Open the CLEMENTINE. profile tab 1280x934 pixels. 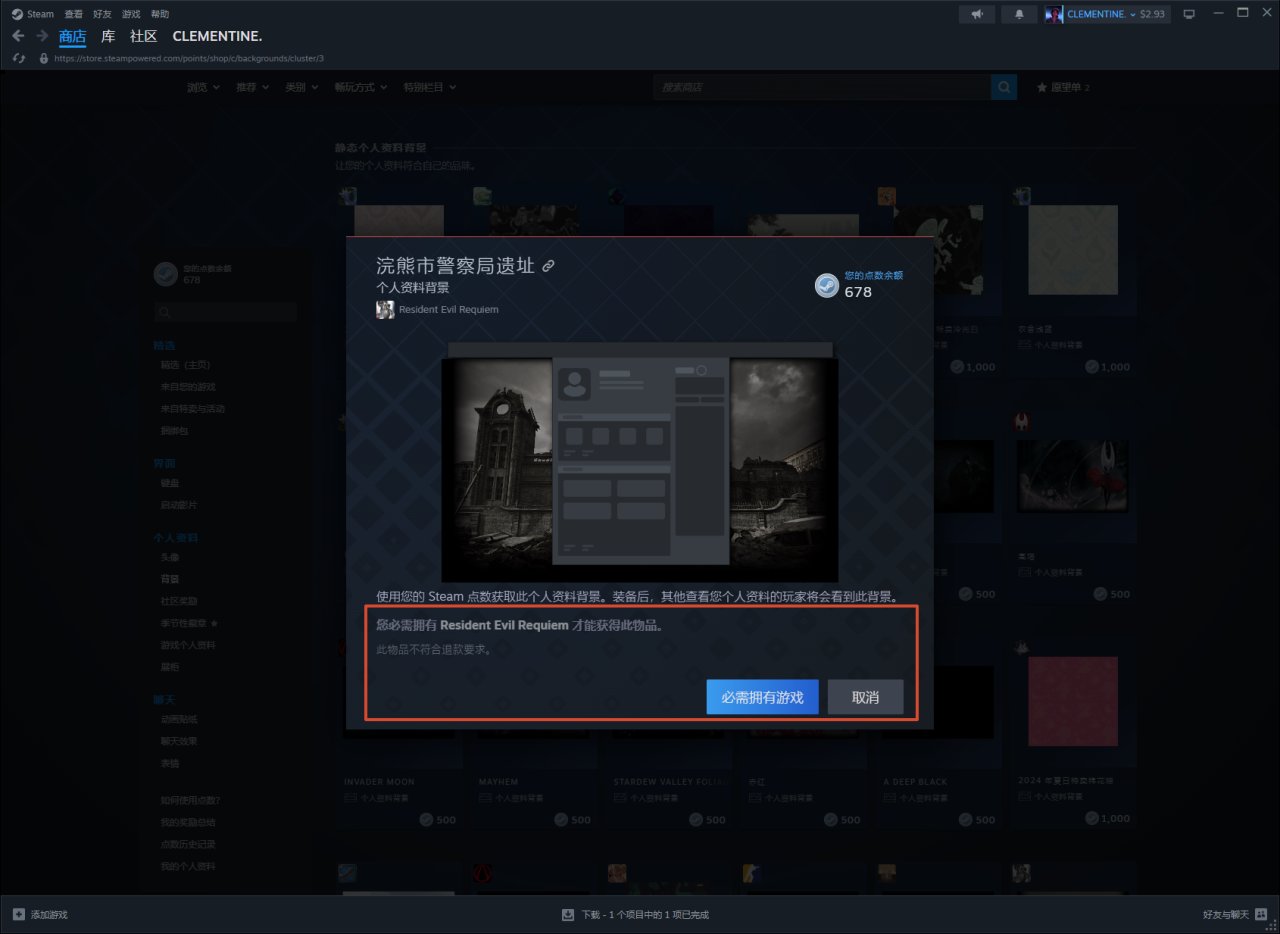[217, 36]
